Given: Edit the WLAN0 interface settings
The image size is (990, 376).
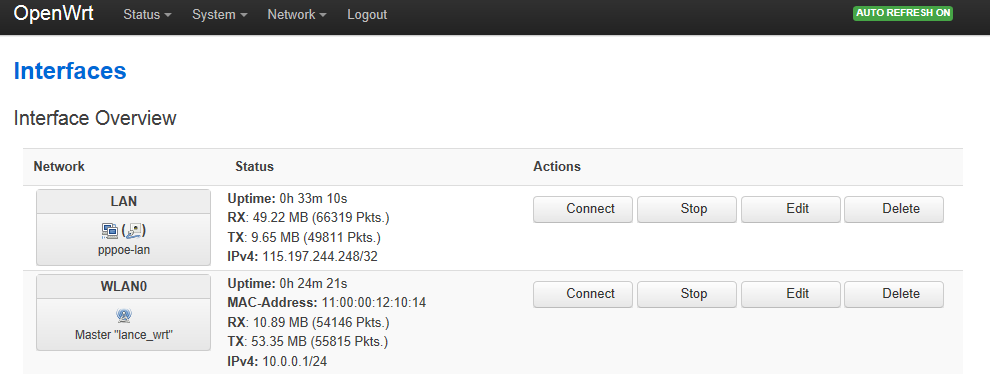Looking at the screenshot, I should [x=790, y=294].
